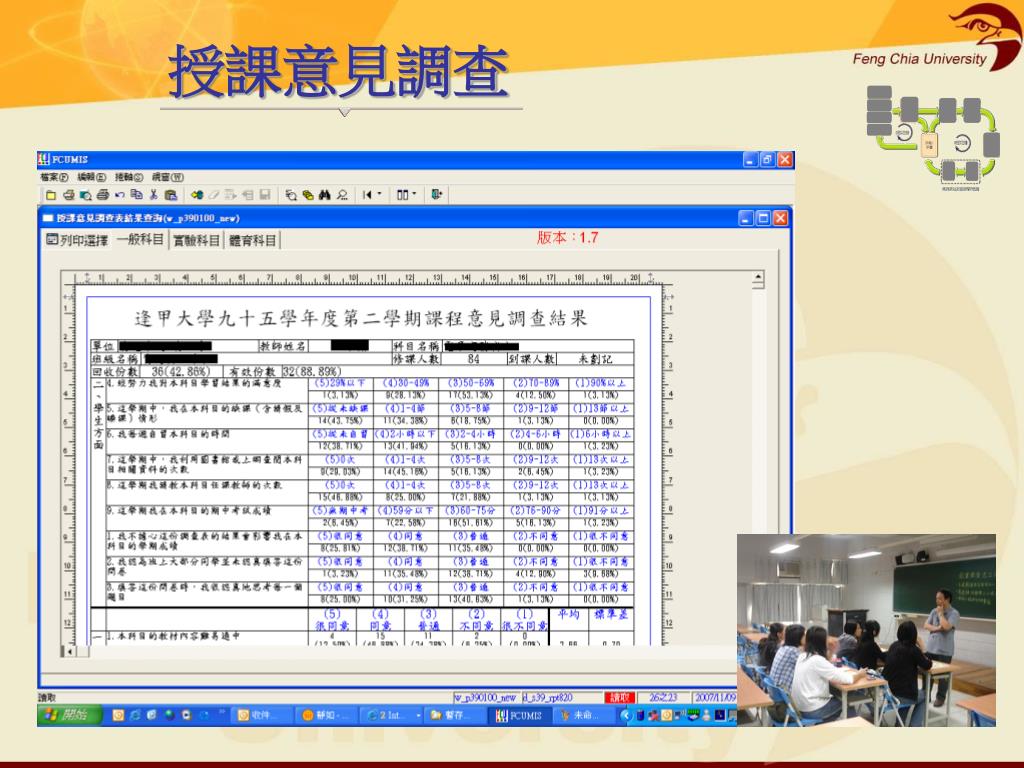Click the red 讀取 status bar indicator

pos(619,697)
